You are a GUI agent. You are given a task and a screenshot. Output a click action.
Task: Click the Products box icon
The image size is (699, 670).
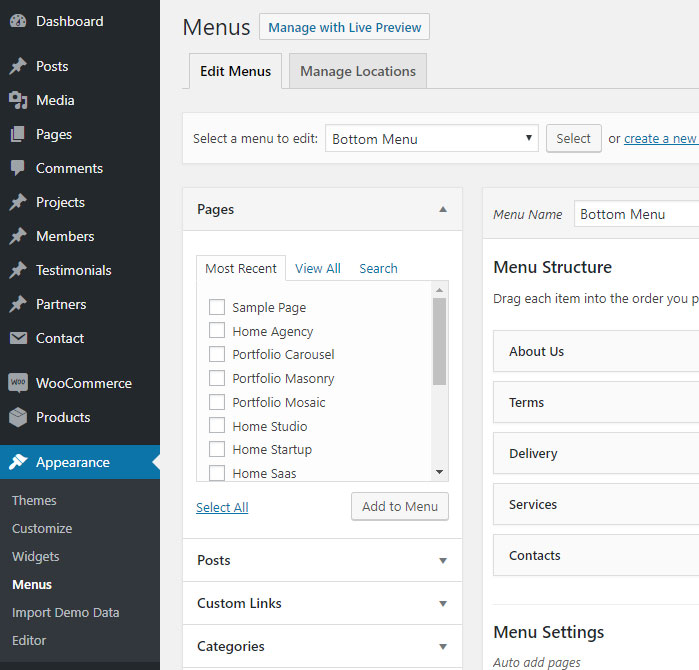[x=18, y=417]
